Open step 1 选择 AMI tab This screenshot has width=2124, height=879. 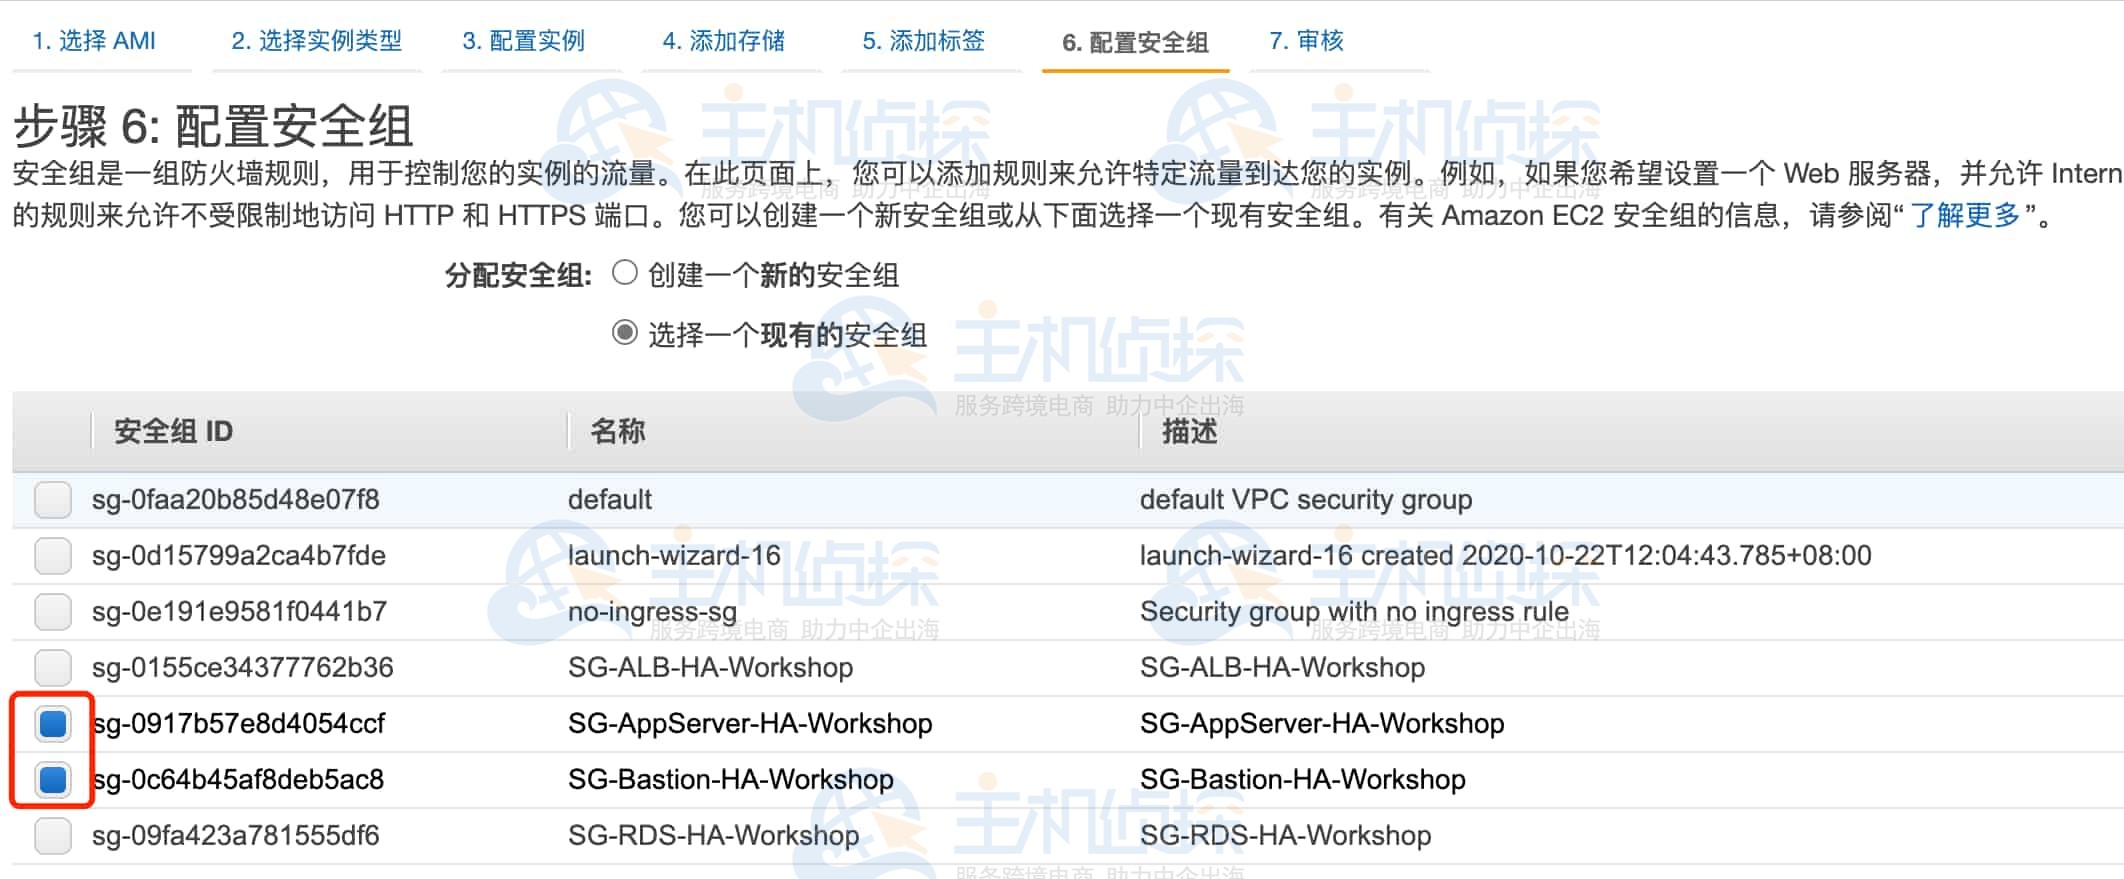click(94, 41)
